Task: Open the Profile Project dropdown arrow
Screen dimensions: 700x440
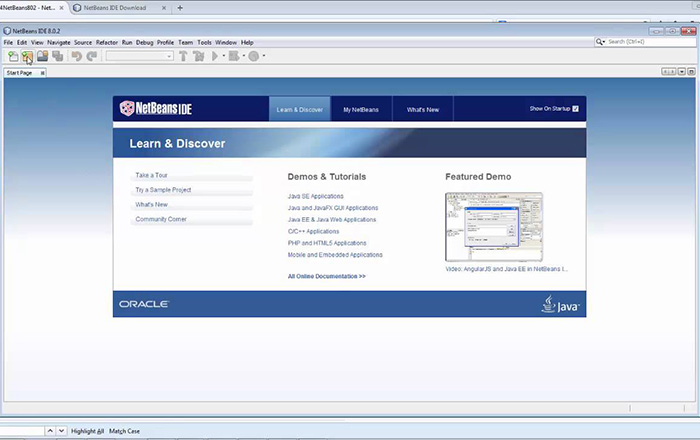Action: point(264,56)
